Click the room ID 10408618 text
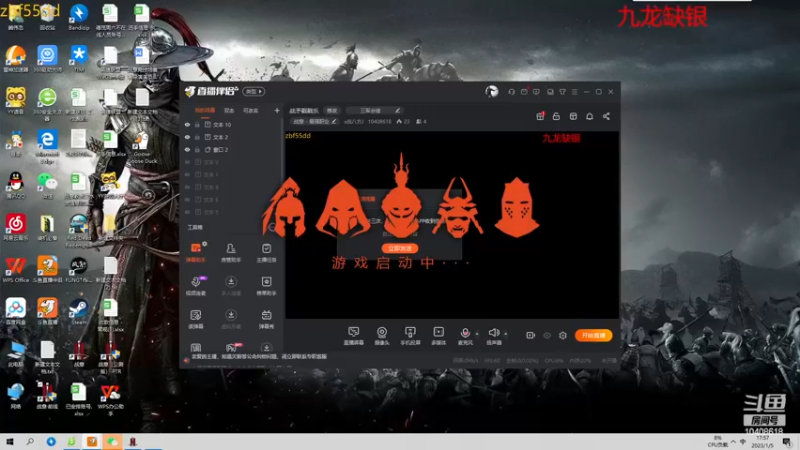Screen dimensions: 800x450 (380, 121)
